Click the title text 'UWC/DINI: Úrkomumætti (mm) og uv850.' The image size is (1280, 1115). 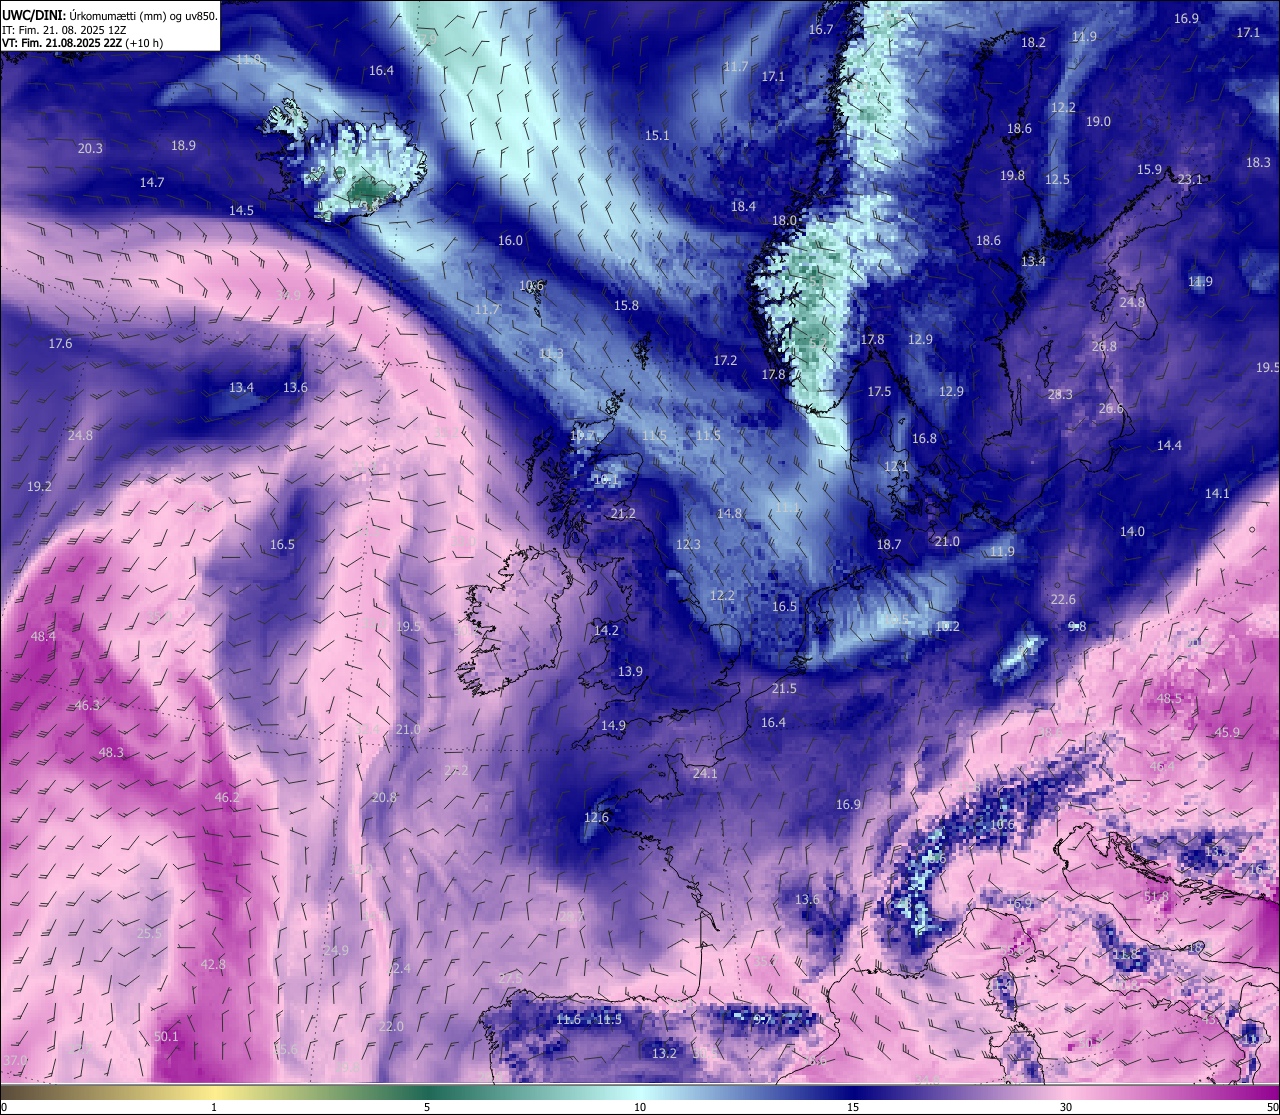point(110,14)
